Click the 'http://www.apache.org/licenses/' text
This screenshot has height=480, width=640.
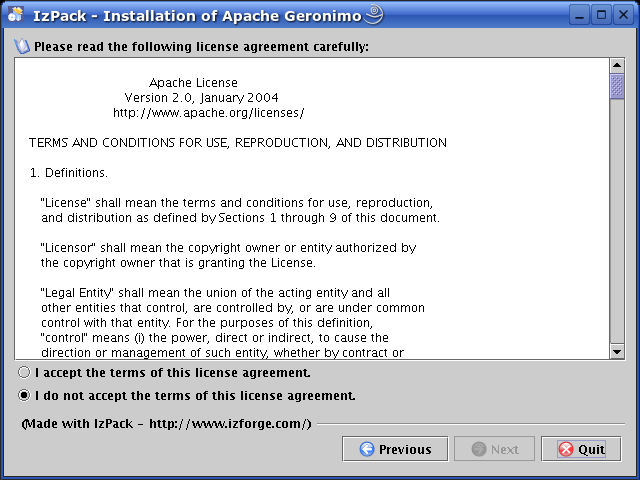[x=209, y=113]
